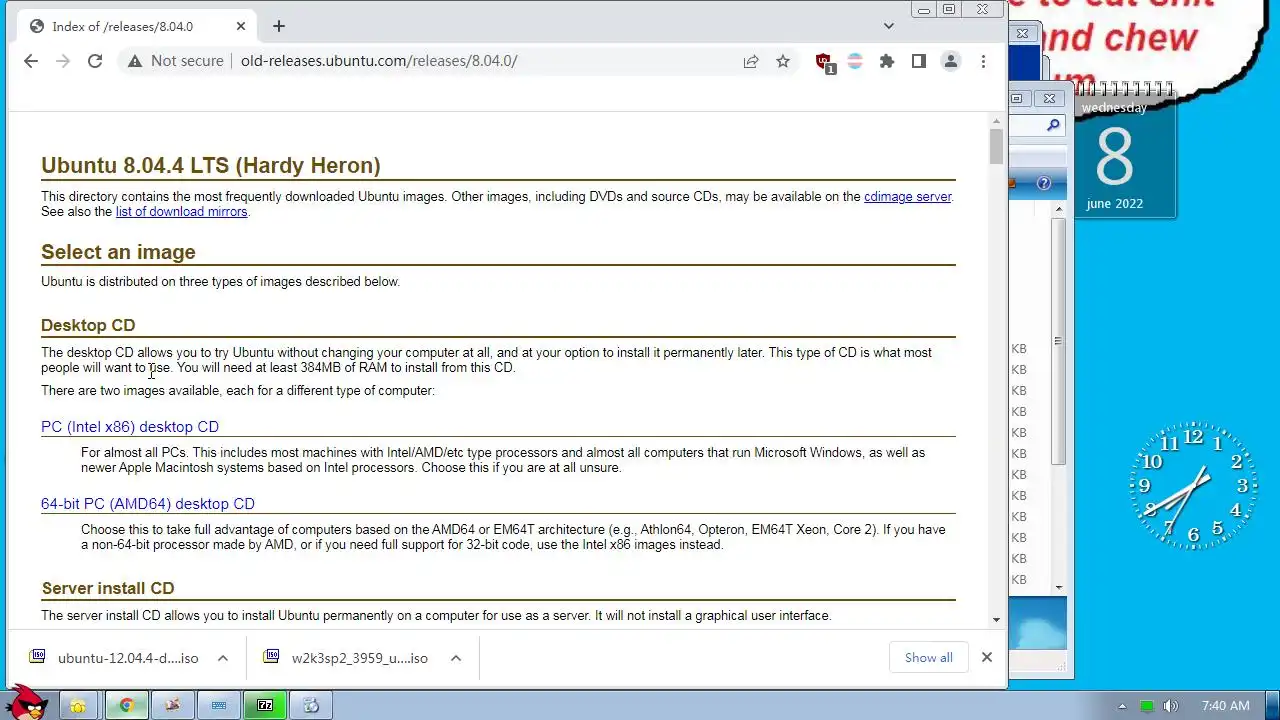
Task: Reload the page with the refresh icon
Action: 95,61
